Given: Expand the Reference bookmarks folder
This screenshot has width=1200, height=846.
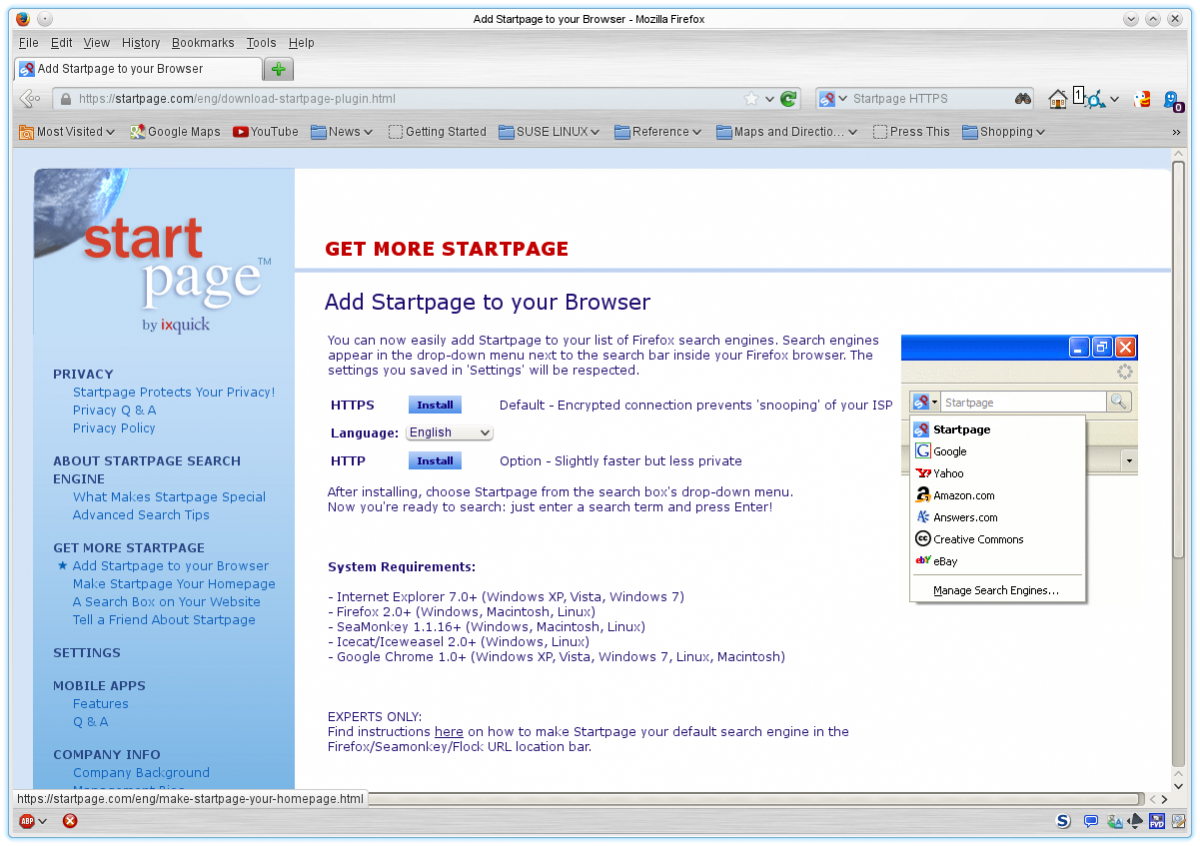Looking at the screenshot, I should click(658, 131).
